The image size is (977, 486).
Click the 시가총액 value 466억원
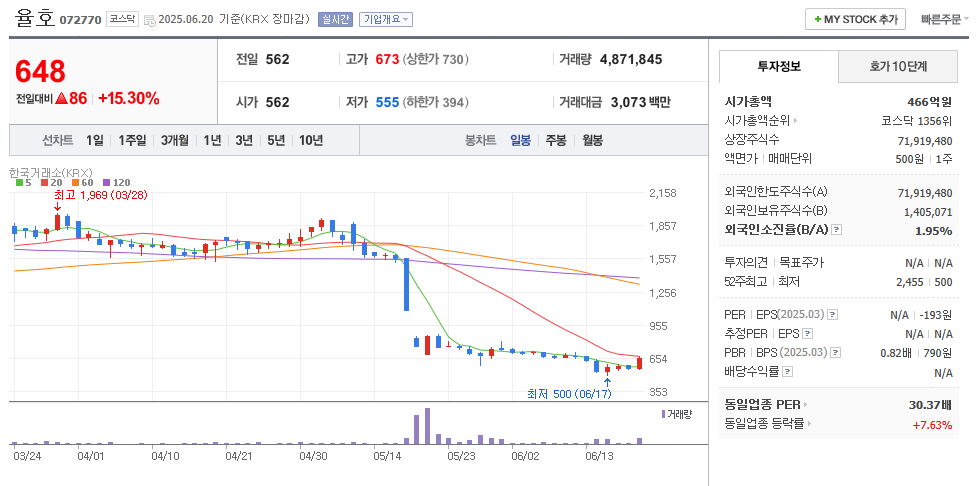point(930,102)
